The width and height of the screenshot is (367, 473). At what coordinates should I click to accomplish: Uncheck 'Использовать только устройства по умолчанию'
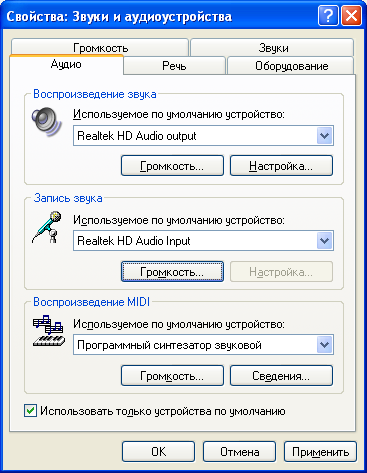[x=30, y=411]
